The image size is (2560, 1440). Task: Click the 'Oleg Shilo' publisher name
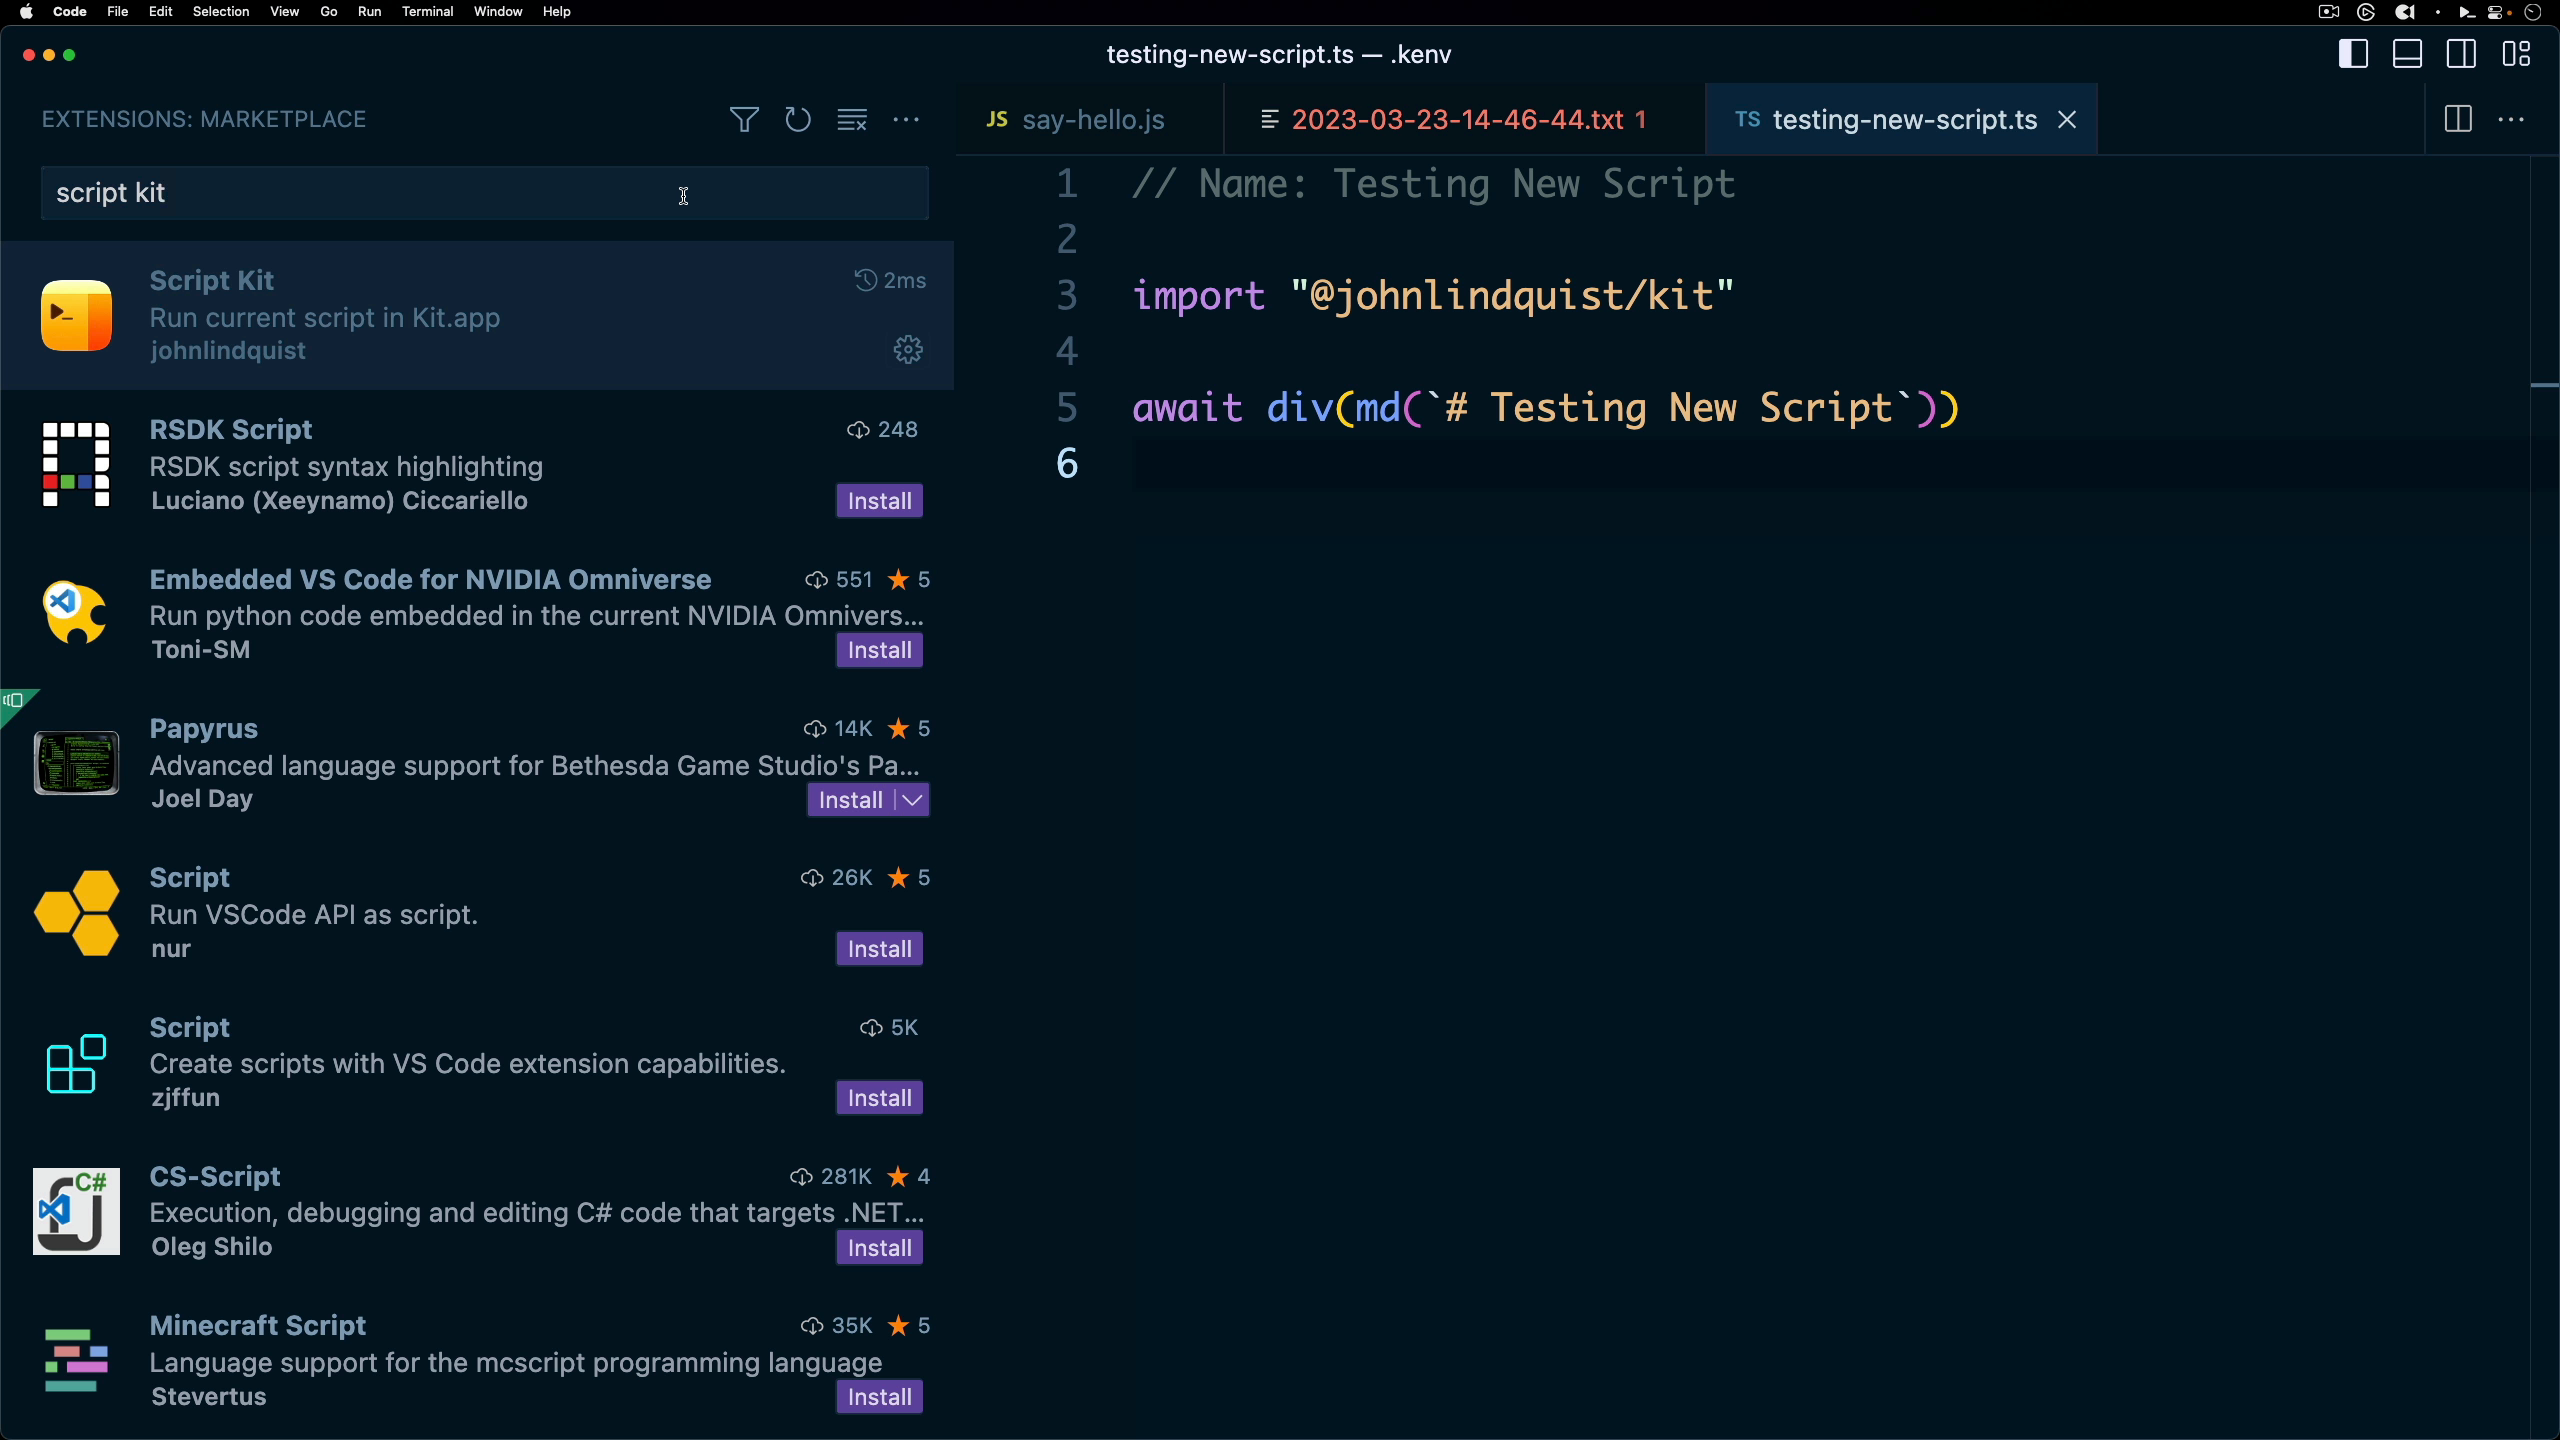(x=212, y=1247)
